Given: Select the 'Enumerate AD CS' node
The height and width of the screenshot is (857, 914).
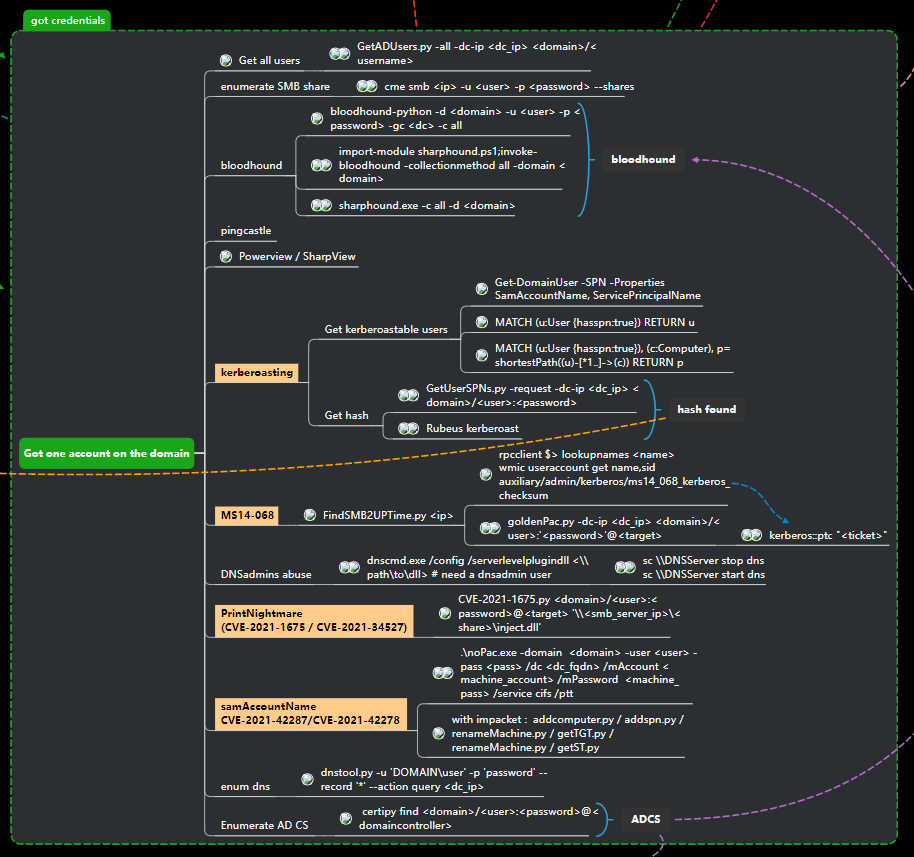Looking at the screenshot, I should point(265,826).
